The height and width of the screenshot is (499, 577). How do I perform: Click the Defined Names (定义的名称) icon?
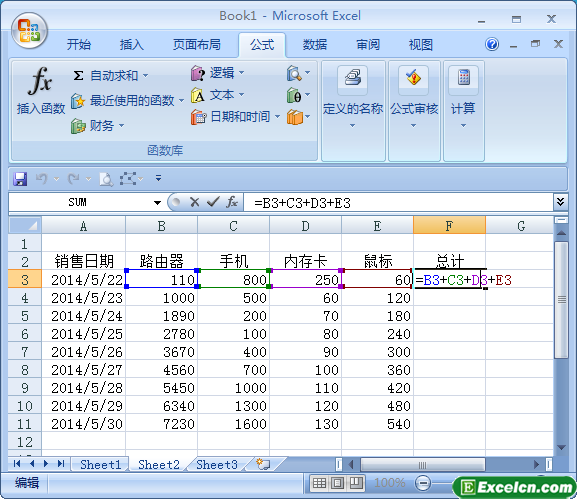coord(353,78)
